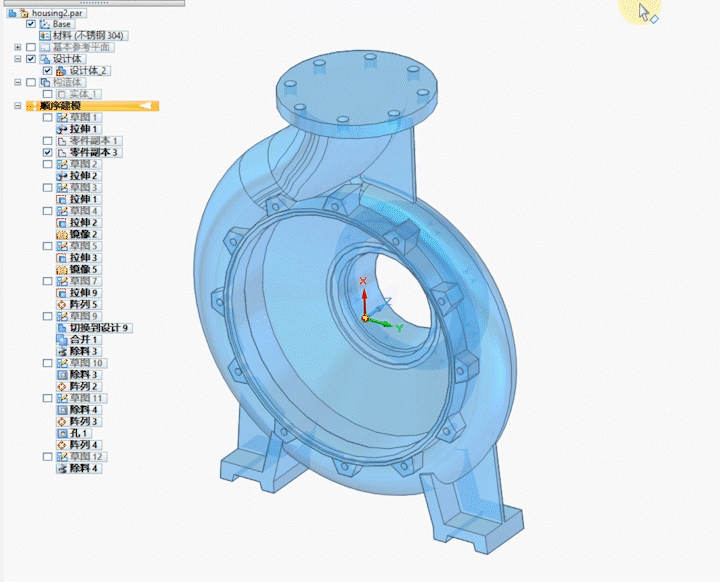This screenshot has height=582, width=720.
Task: Click the coordinate triad origin on model
Action: point(365,318)
